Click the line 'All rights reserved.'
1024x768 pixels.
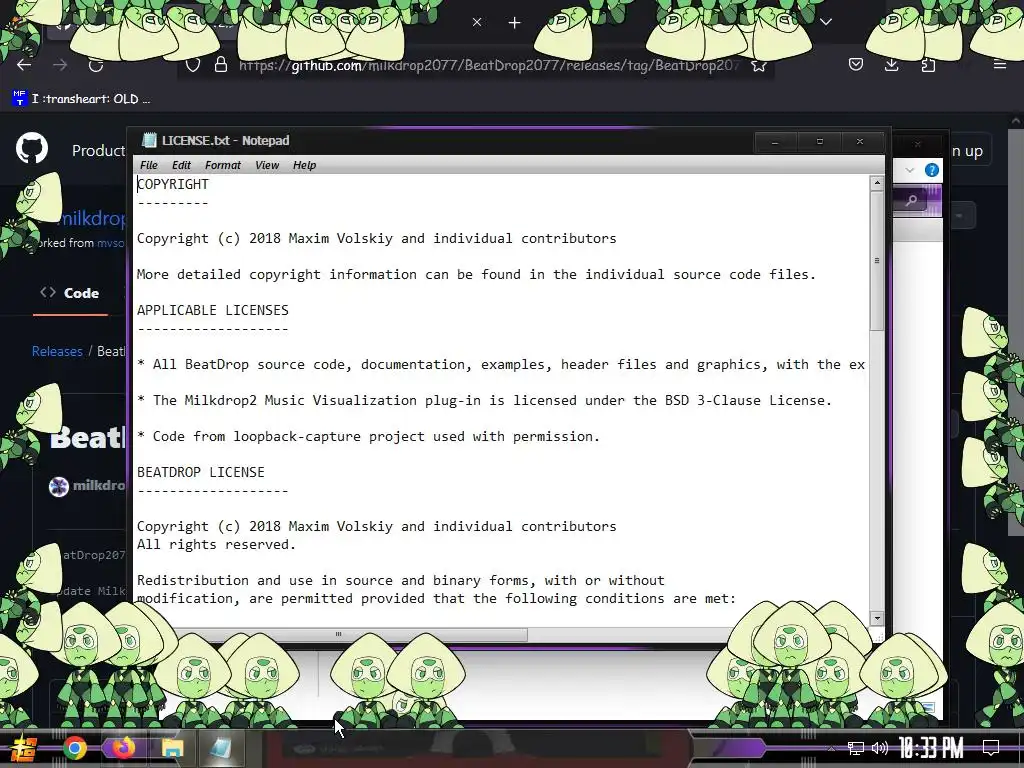point(217,545)
